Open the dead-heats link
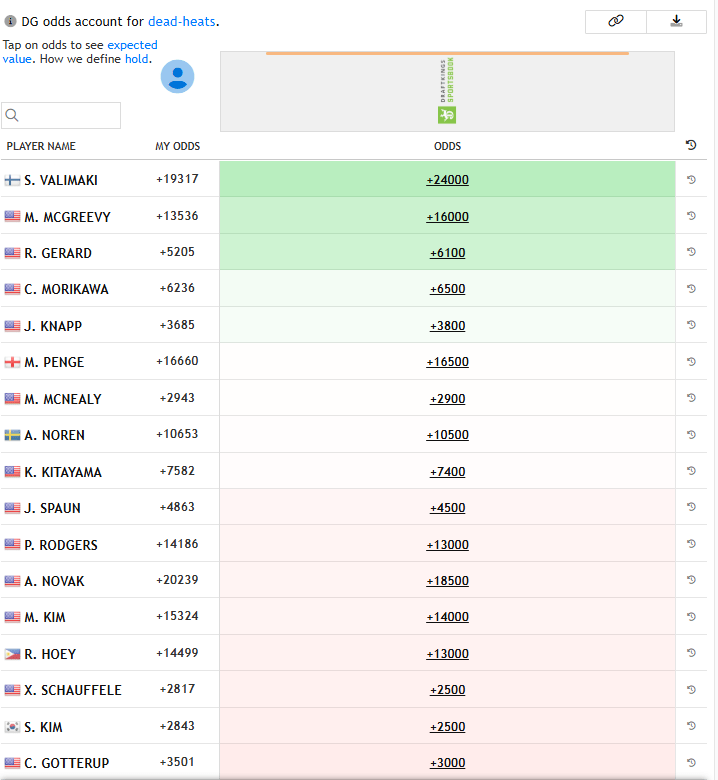This screenshot has height=780, width=718. click(182, 21)
